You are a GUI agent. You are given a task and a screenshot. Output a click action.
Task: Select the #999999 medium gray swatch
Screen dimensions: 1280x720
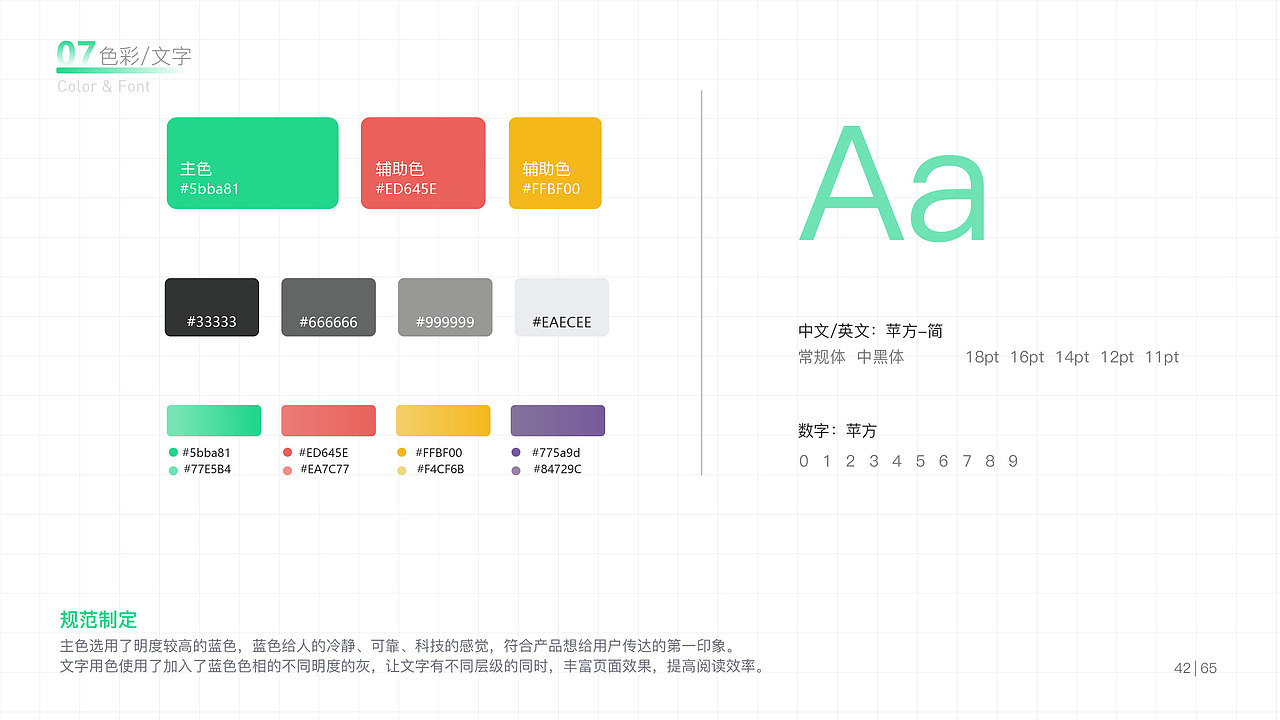444,307
